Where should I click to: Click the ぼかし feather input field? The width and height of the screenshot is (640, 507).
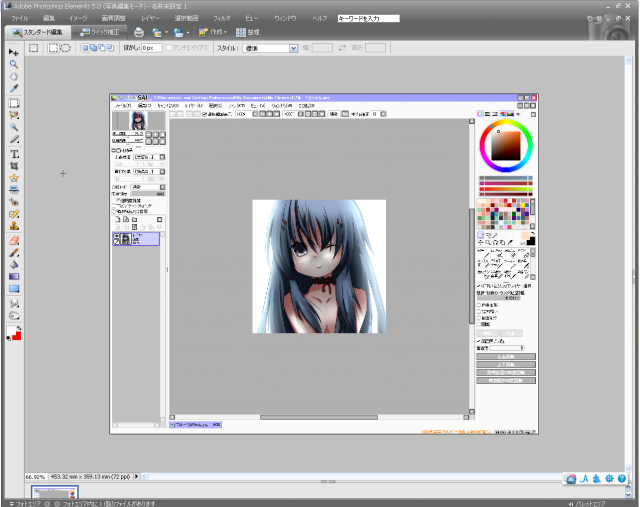[x=152, y=48]
